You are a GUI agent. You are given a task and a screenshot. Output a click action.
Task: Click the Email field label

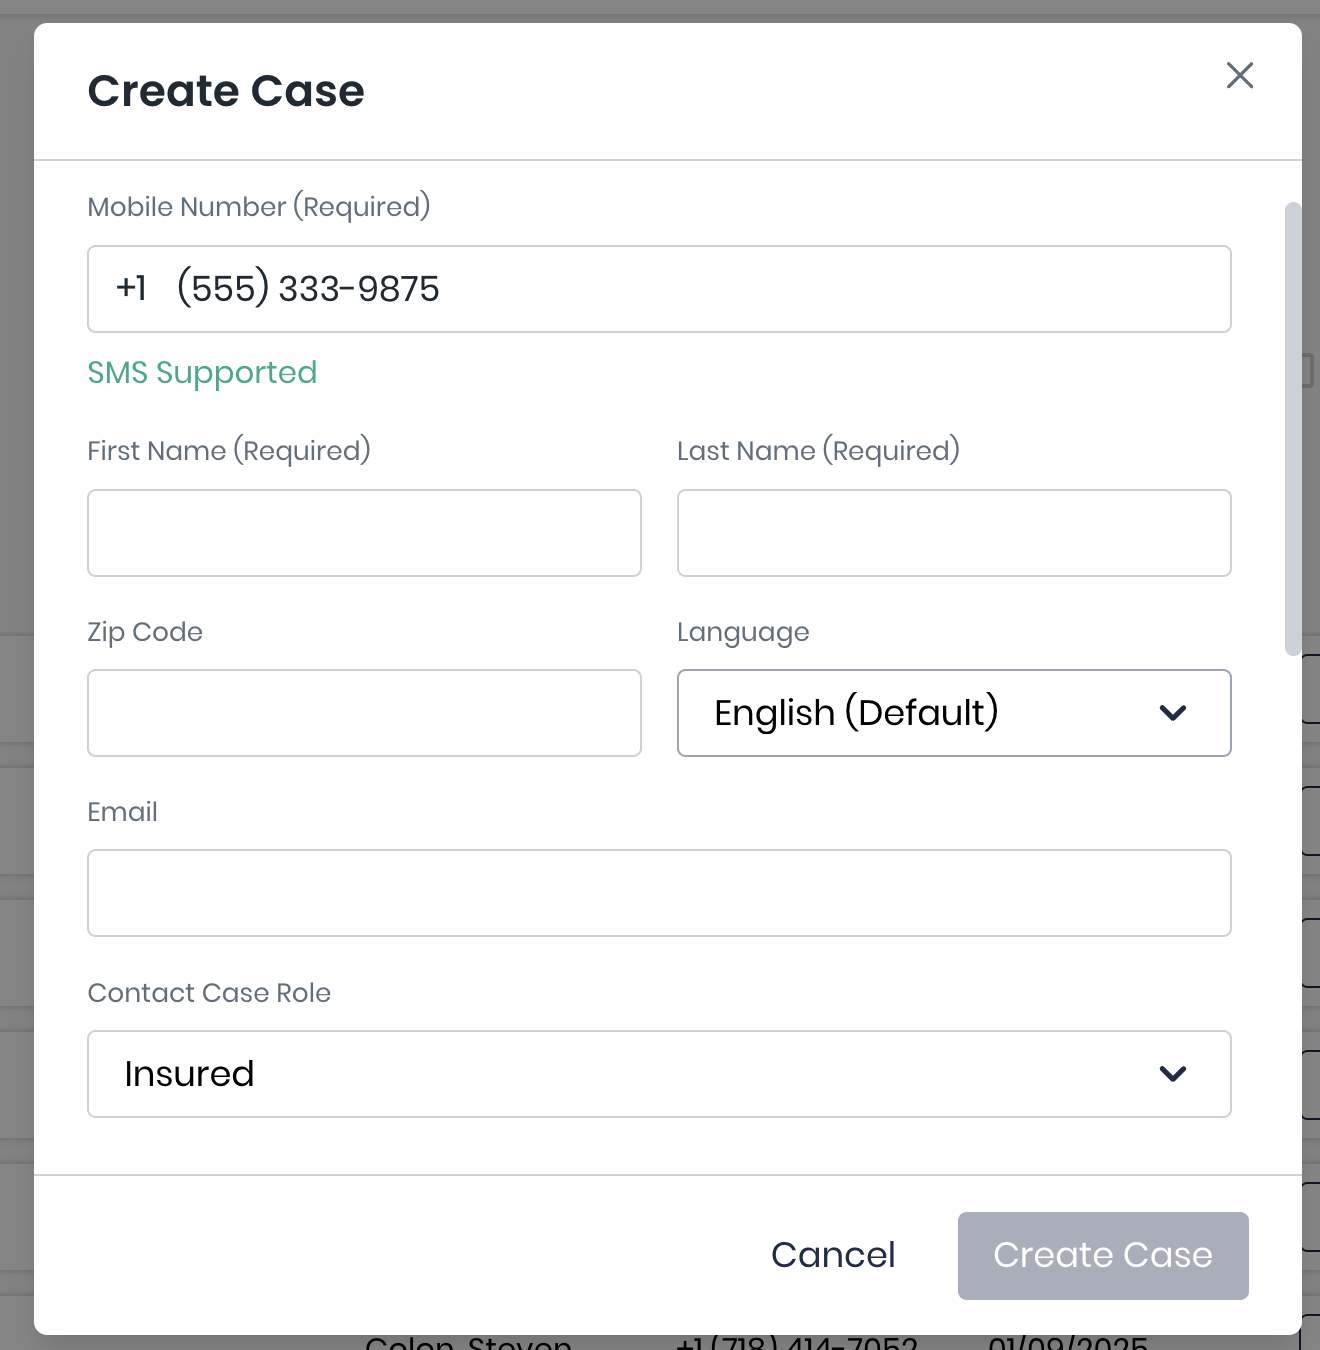tap(122, 812)
